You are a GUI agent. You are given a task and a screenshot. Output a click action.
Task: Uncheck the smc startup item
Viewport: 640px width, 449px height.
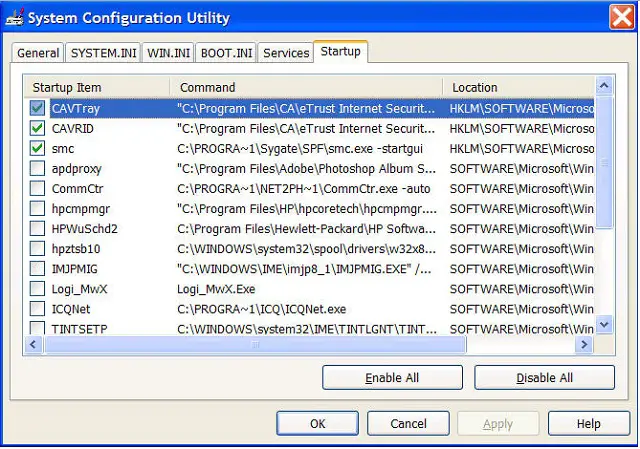click(37, 148)
